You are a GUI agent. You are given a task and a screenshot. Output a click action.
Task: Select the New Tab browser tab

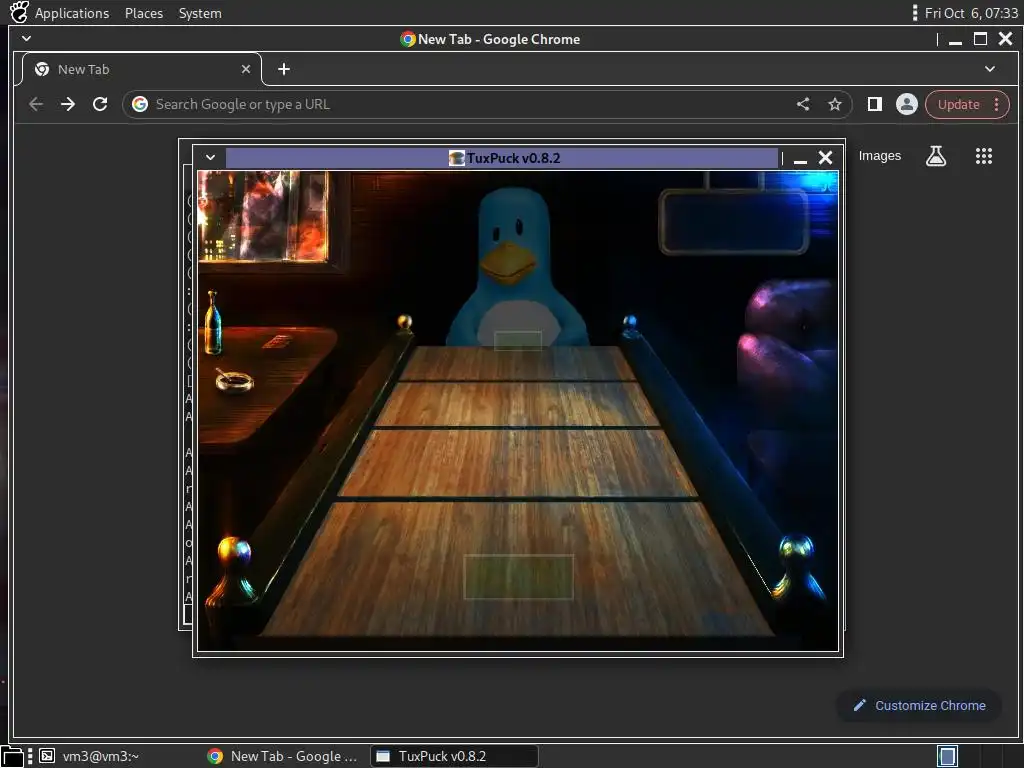pos(141,69)
